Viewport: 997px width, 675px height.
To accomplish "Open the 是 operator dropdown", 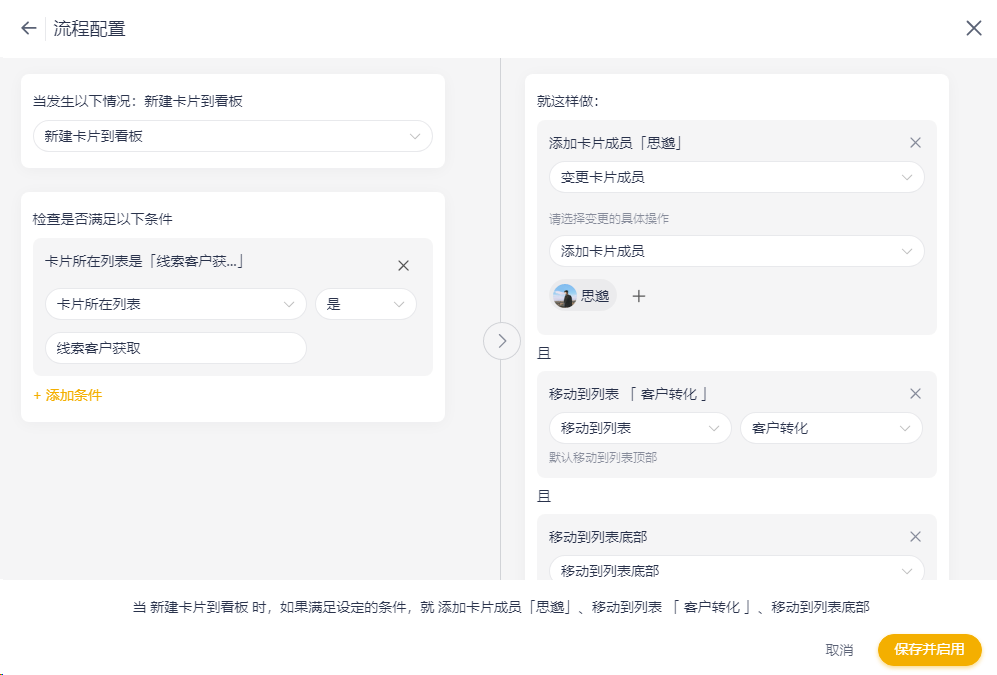I will click(365, 304).
